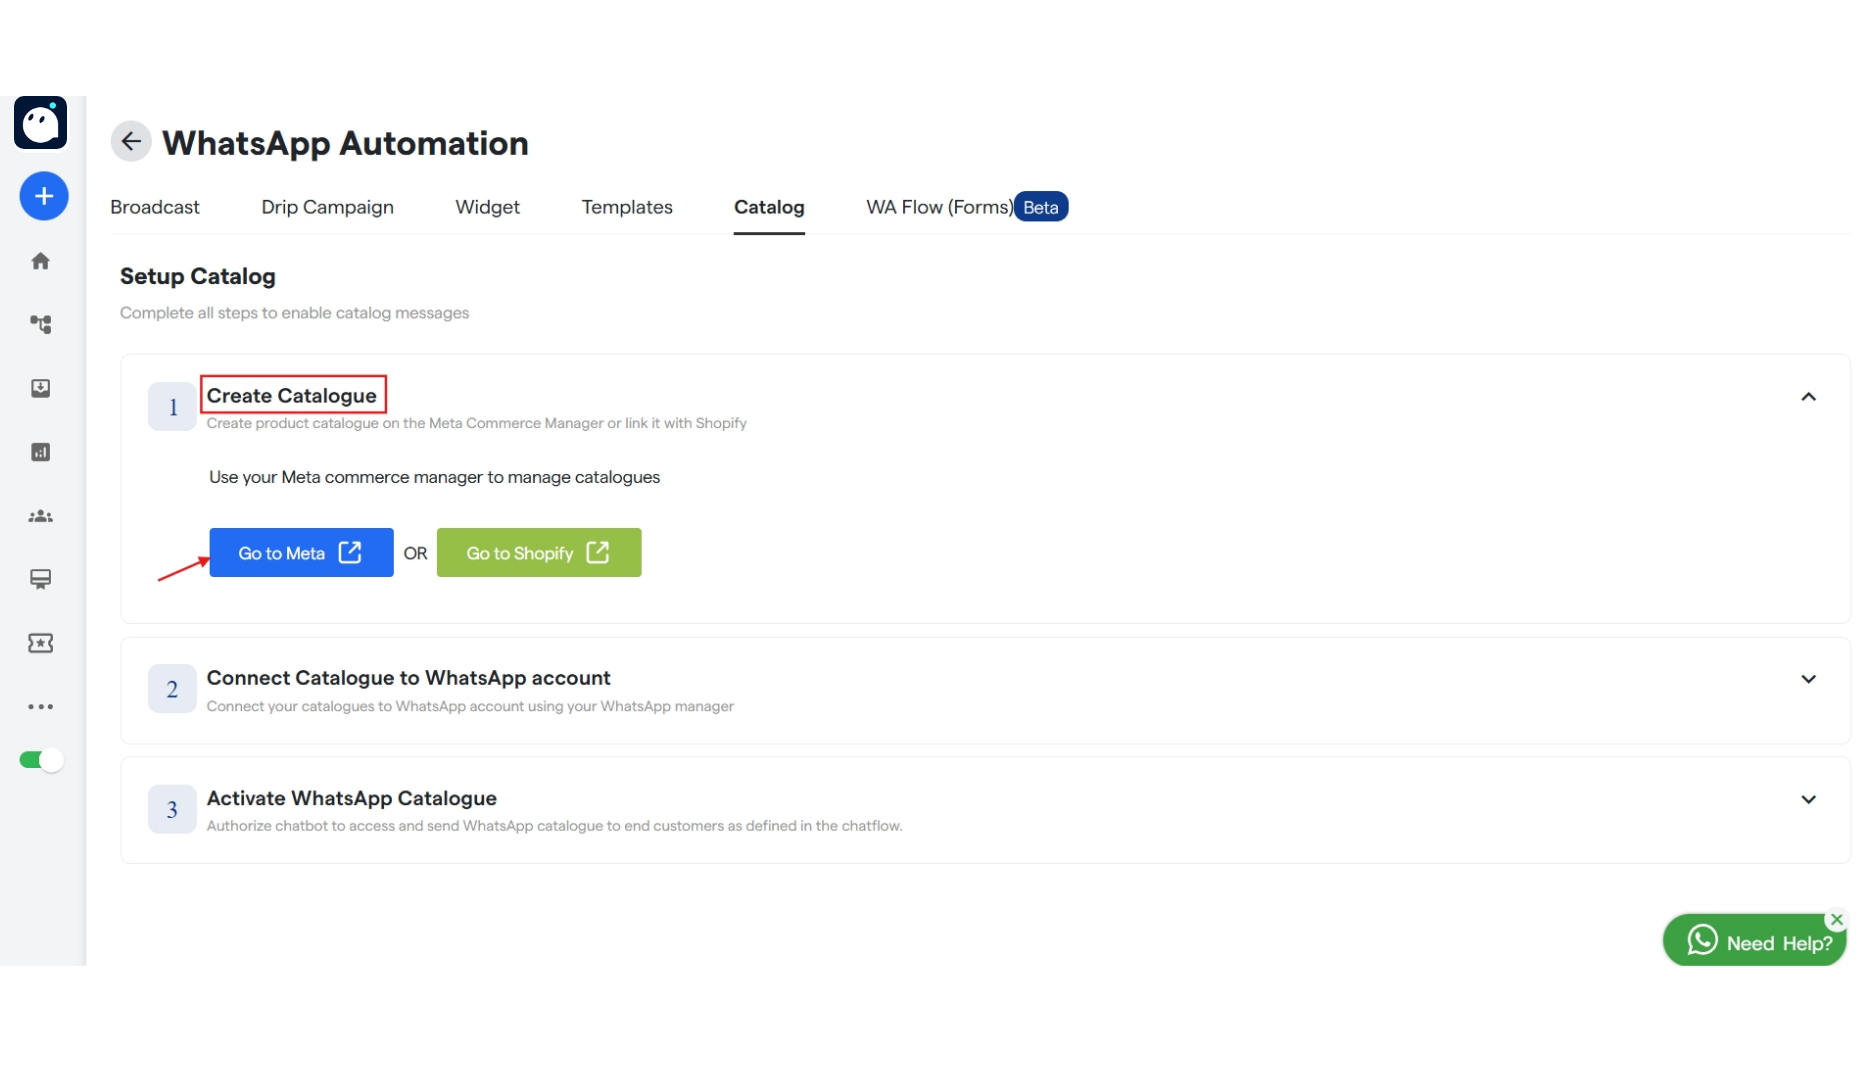Open the coupon ticket sidebar icon
The image size is (1866, 1080).
[40, 643]
